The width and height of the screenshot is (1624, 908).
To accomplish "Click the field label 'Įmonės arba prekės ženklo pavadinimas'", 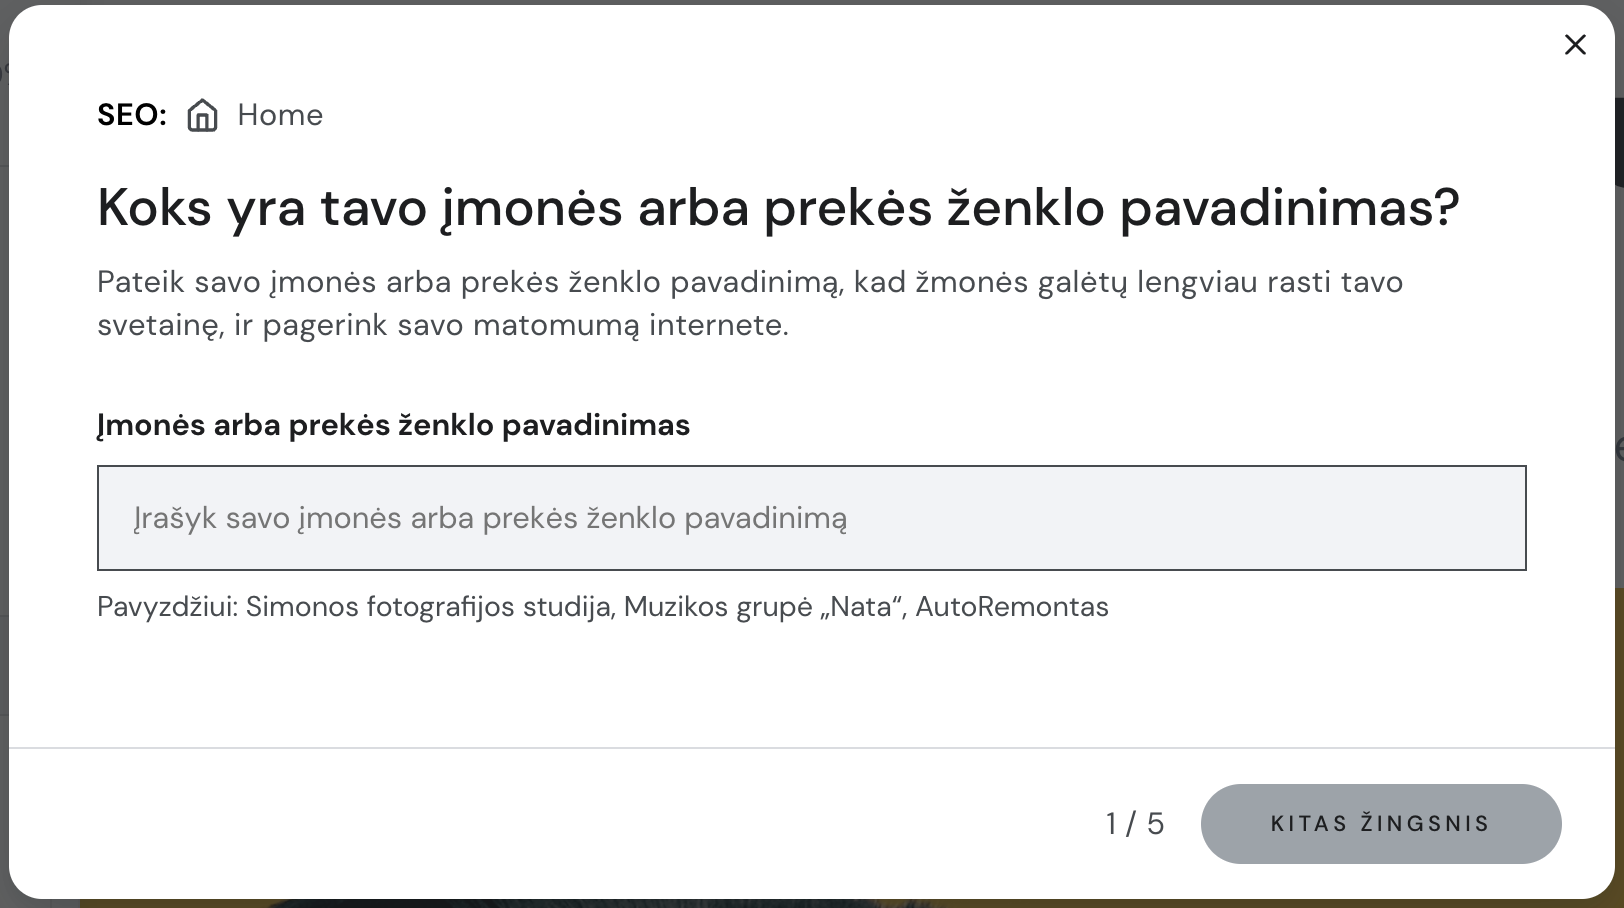I will pos(393,425).
